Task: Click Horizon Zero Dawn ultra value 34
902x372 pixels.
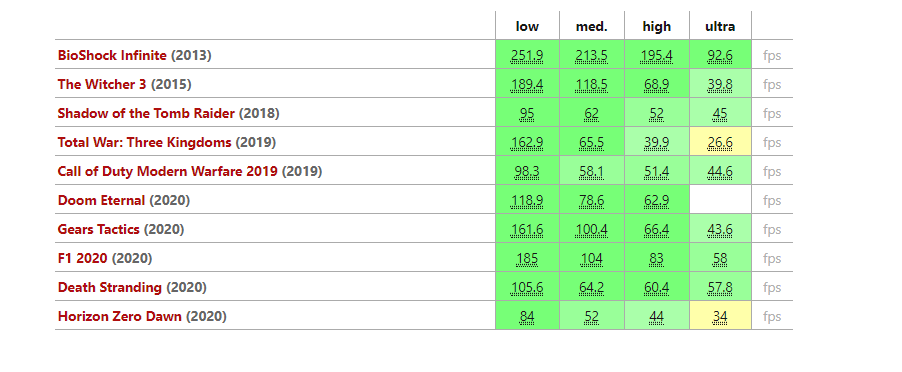Action: 720,316
